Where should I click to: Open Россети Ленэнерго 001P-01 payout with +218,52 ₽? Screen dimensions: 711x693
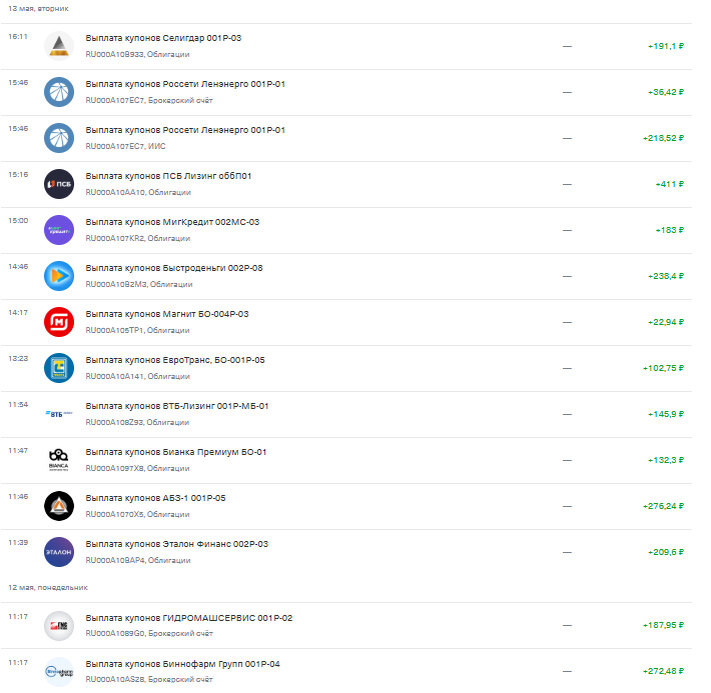click(346, 138)
